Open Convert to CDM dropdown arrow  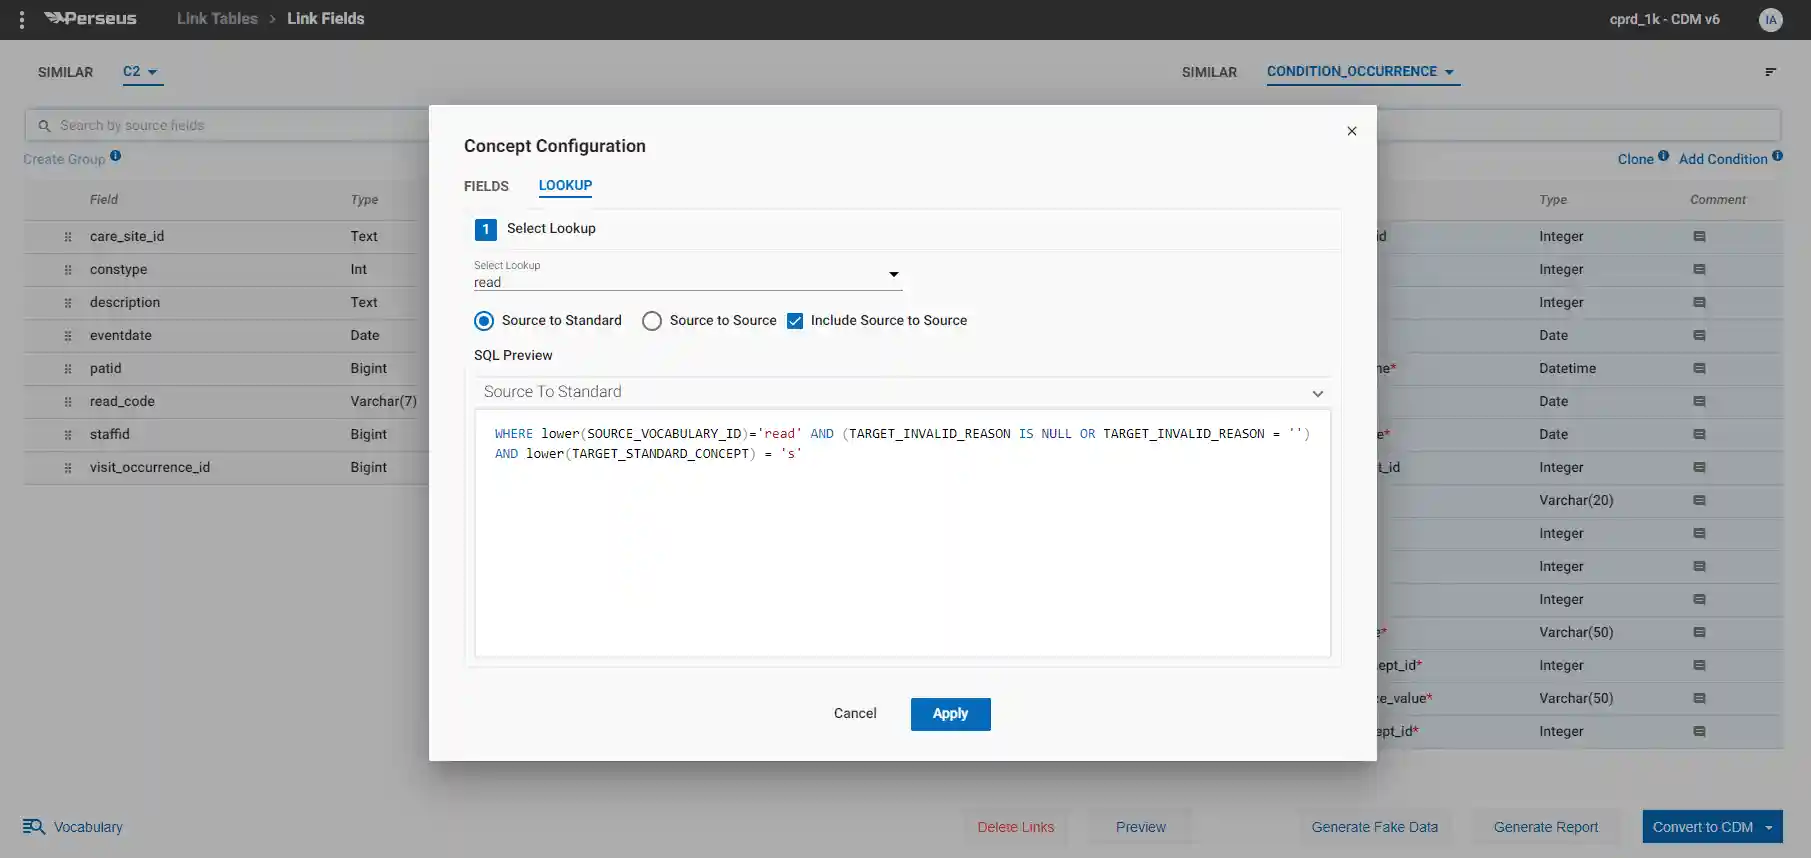(x=1769, y=827)
